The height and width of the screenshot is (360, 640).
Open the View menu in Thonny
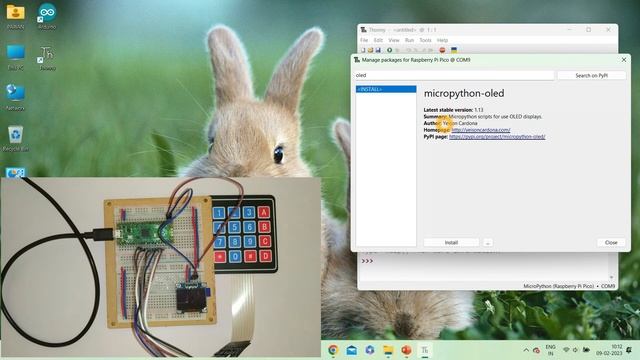point(393,40)
